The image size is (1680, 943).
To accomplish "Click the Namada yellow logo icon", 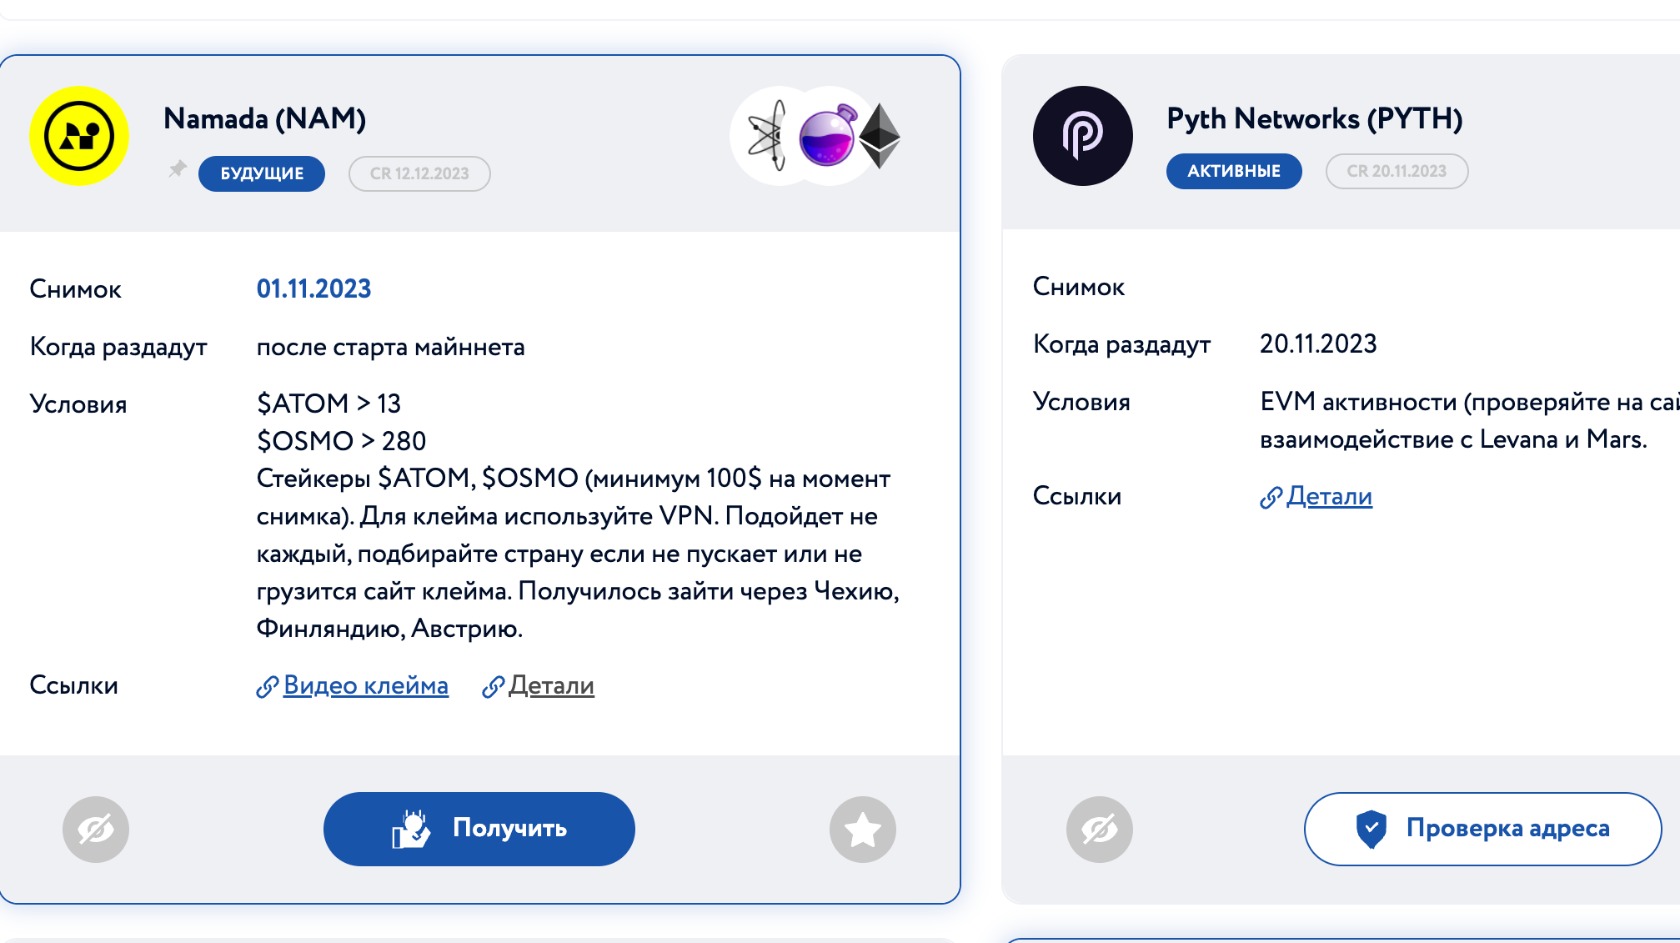I will coord(79,136).
